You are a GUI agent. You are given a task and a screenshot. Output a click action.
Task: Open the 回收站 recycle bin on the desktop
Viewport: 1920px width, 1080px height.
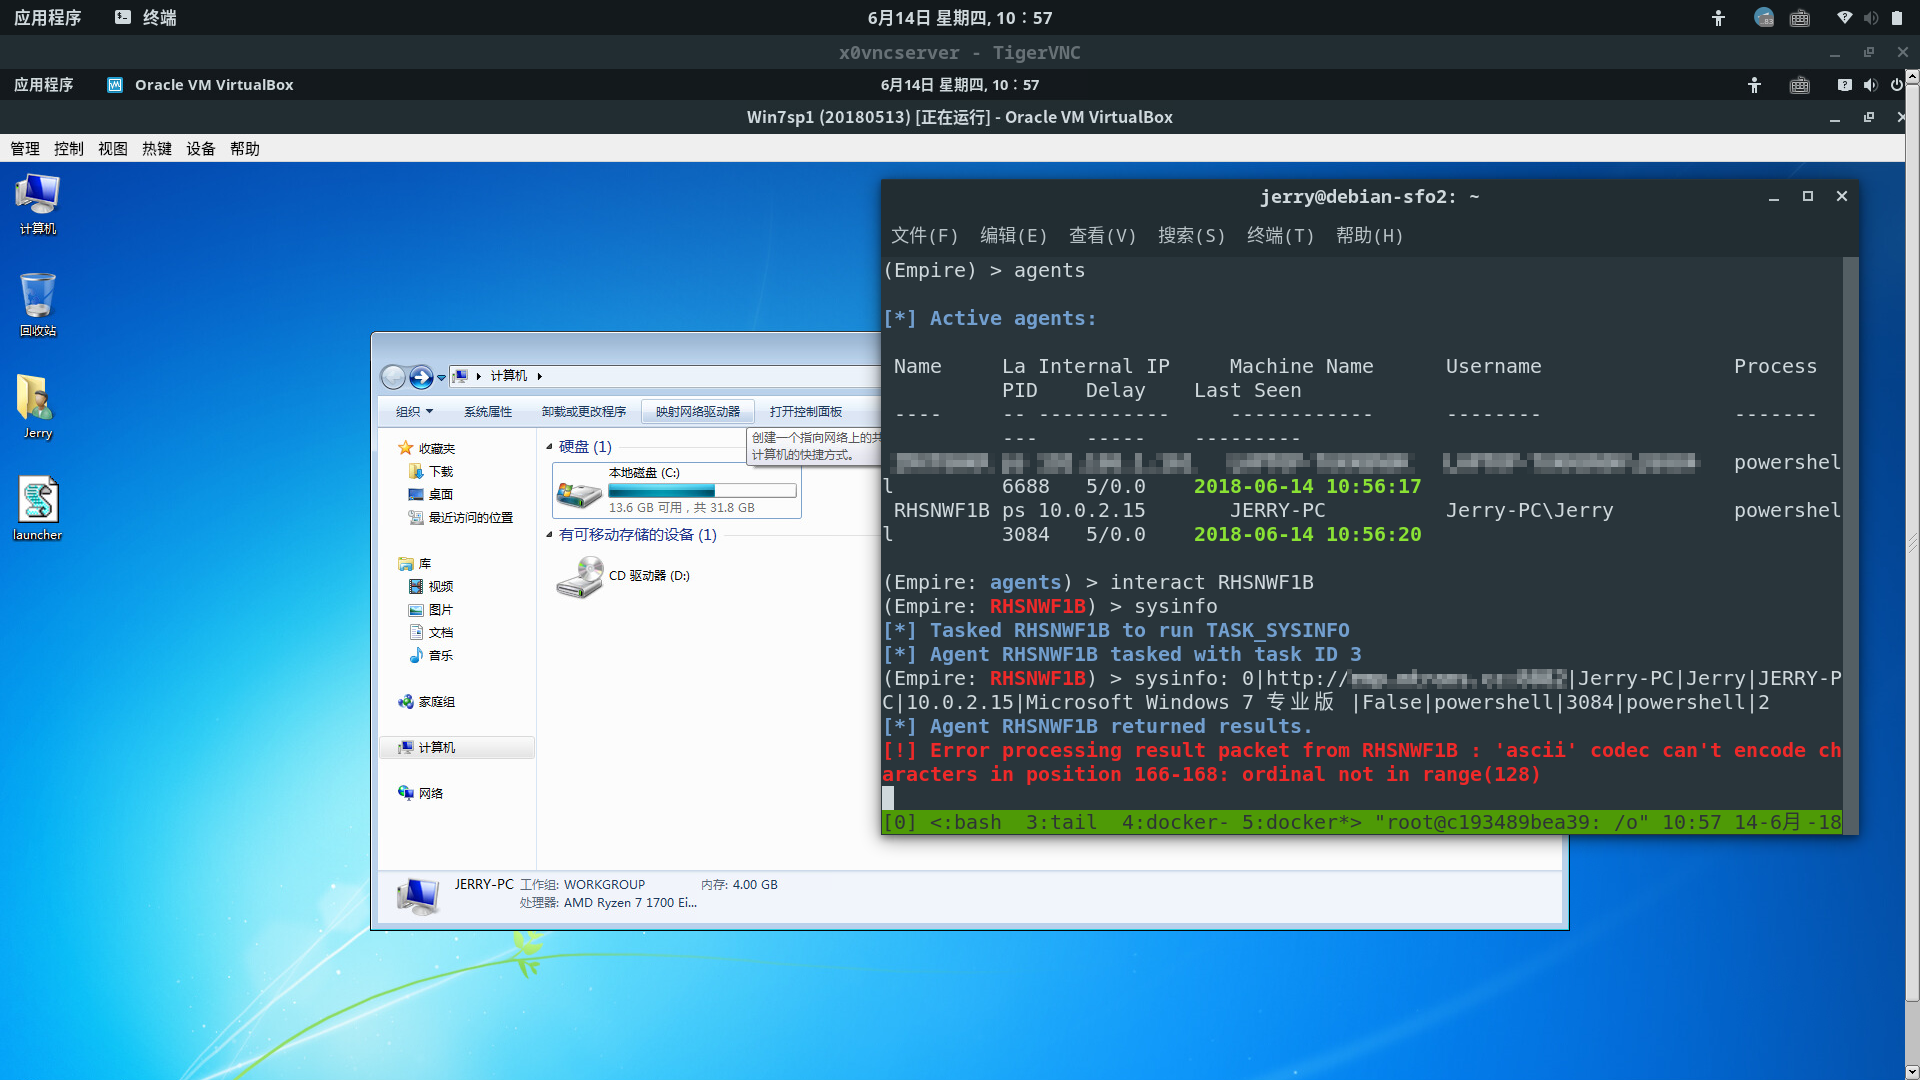pyautogui.click(x=37, y=305)
